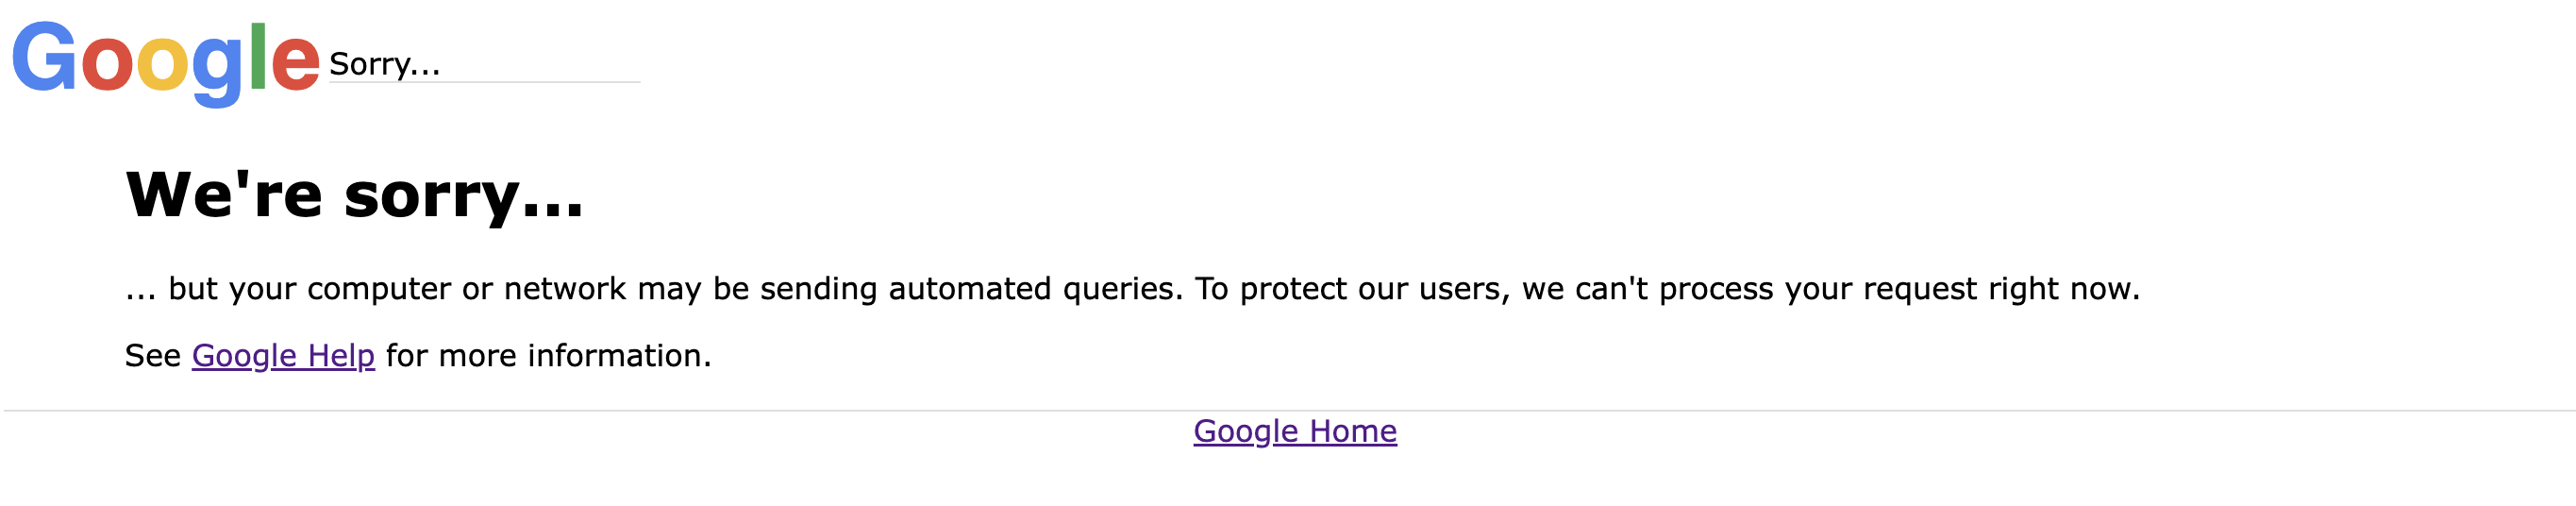
Task: Click the words 'automated queries' in paragraph
Action: coord(1035,289)
